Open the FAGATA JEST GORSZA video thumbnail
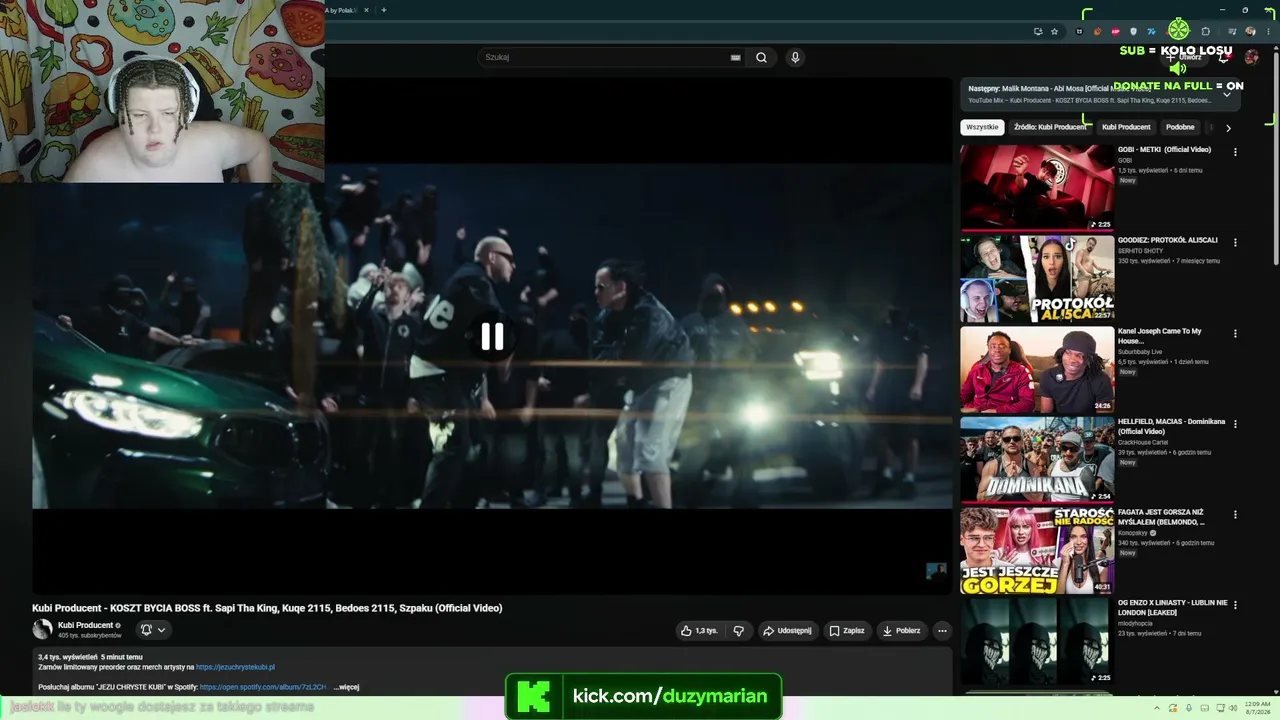Image resolution: width=1280 pixels, height=720 pixels. (1037, 551)
